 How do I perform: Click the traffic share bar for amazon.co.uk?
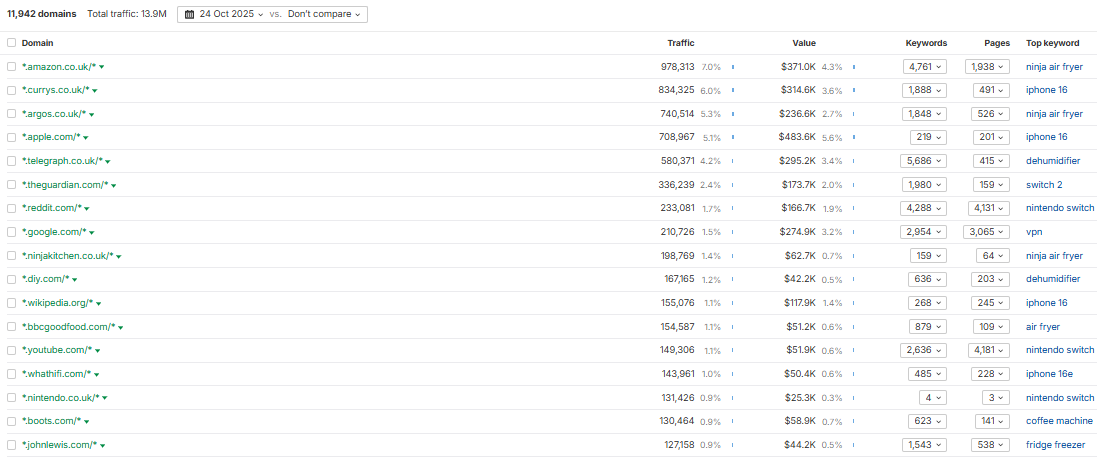tap(732, 67)
